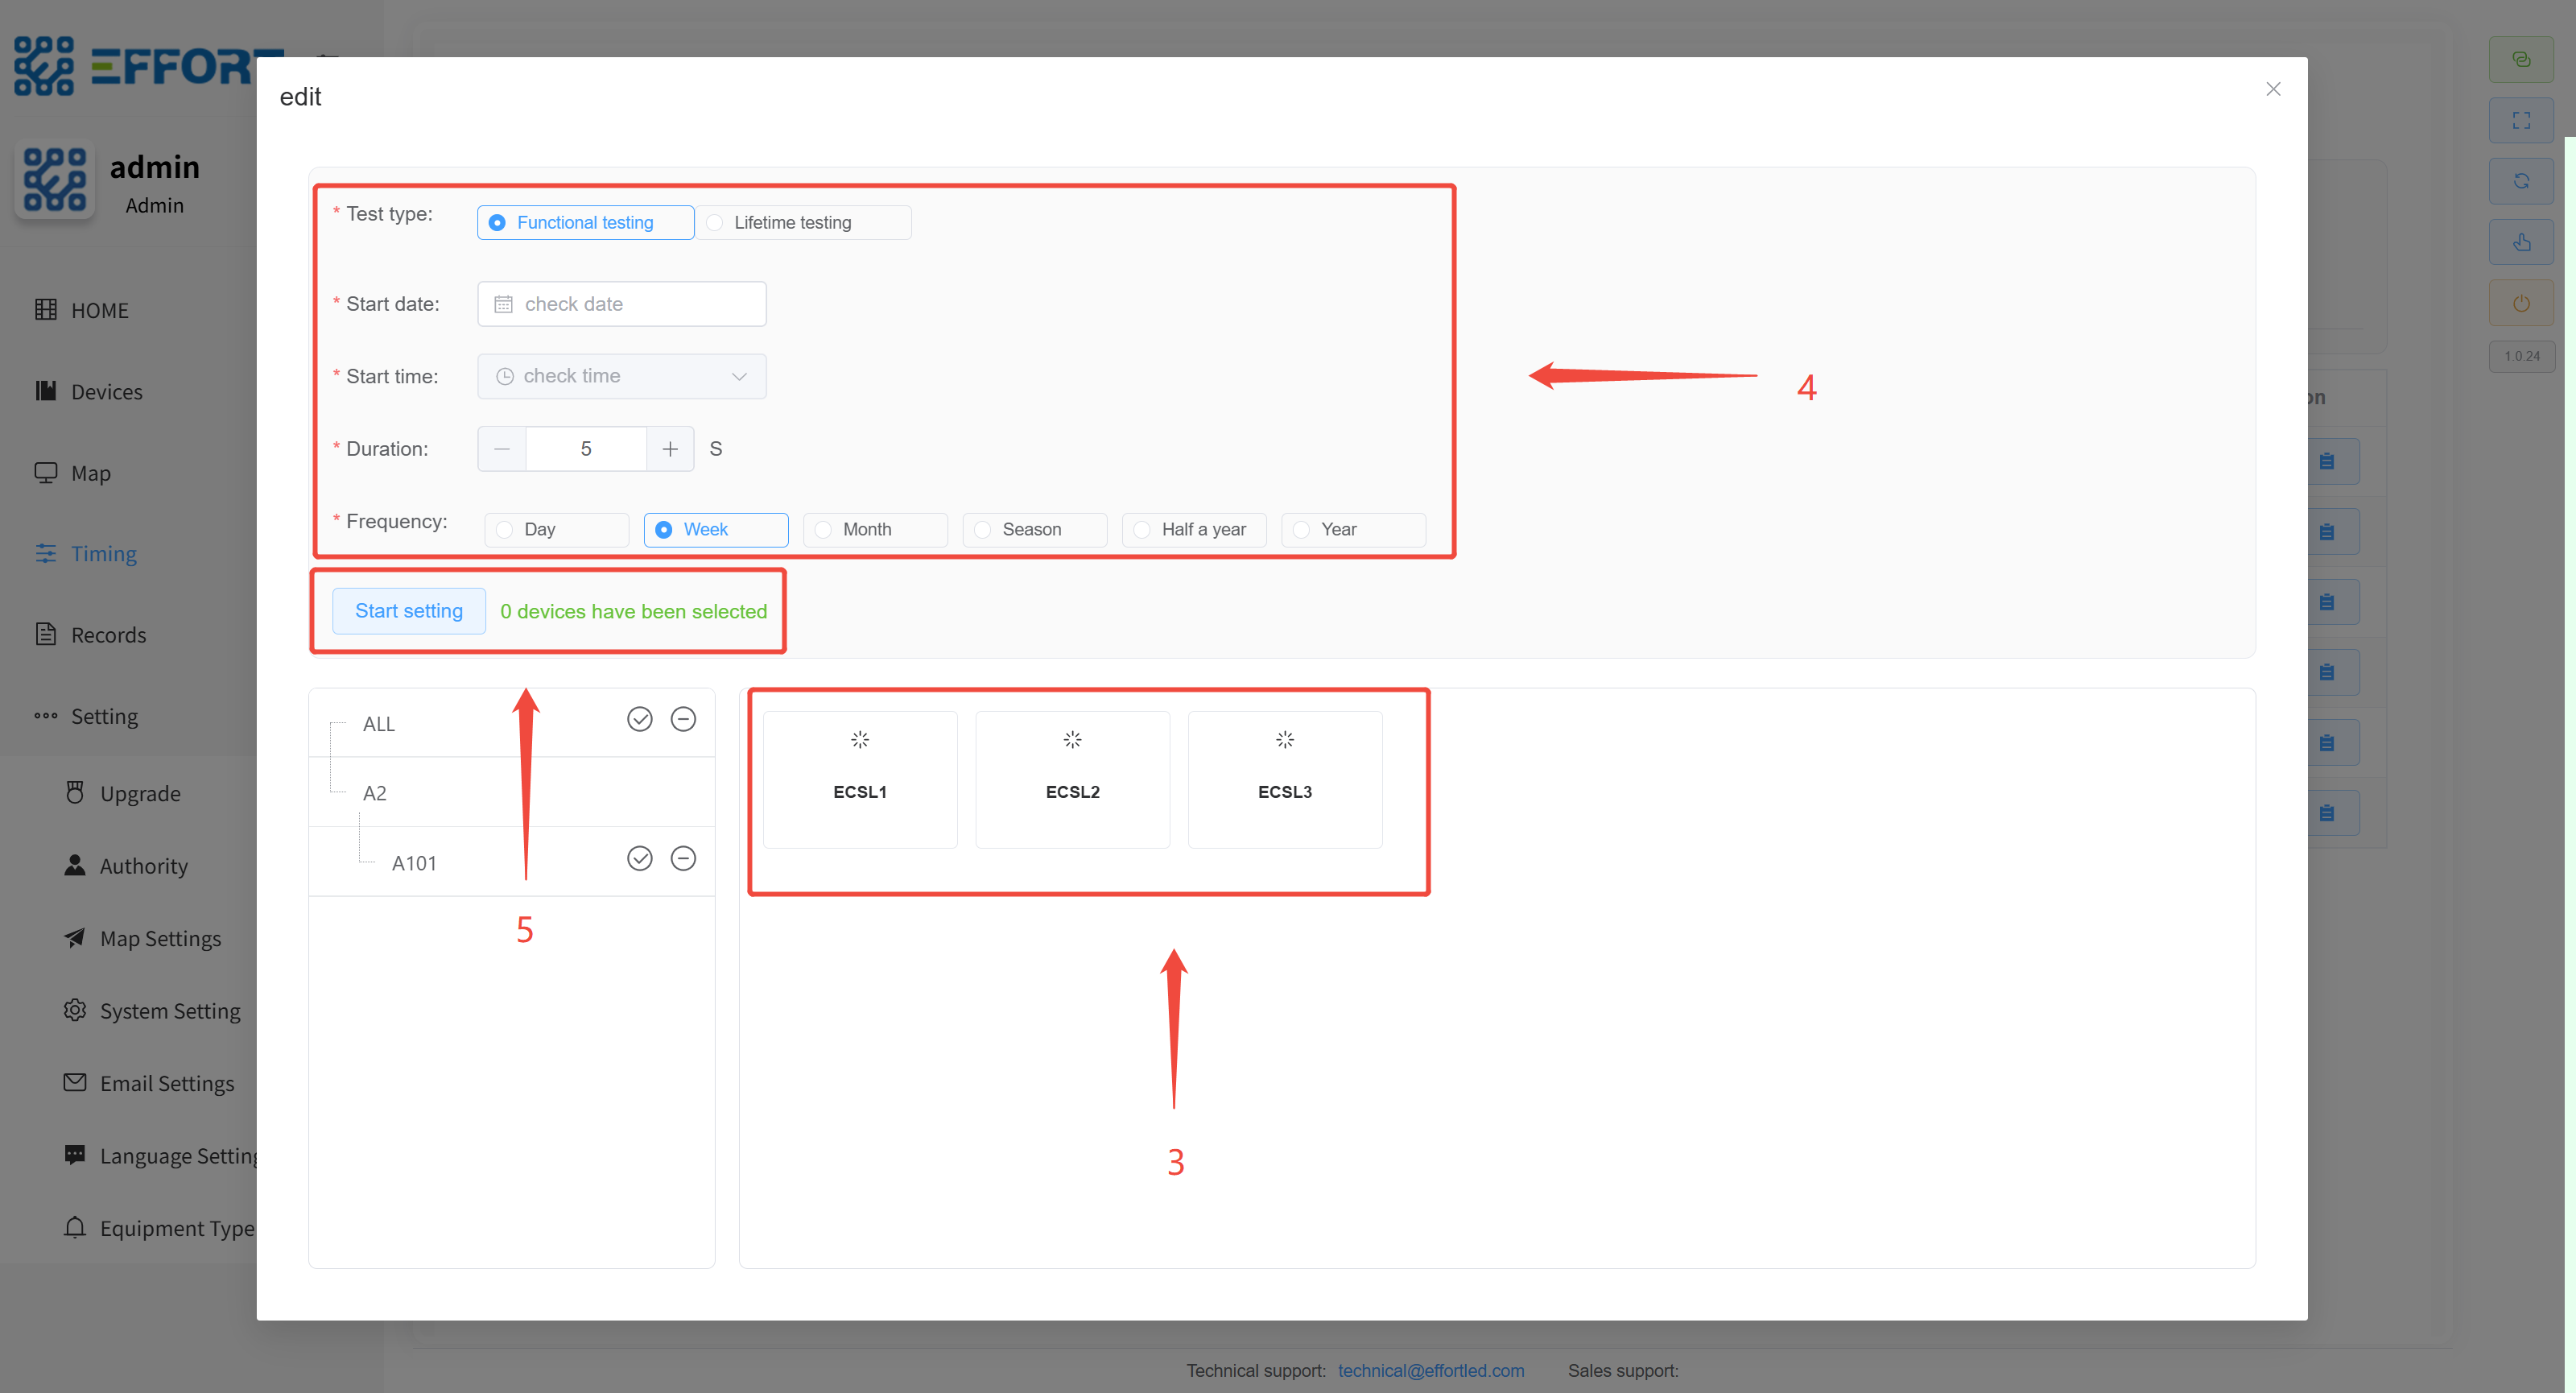Screen dimensions: 2576x1393
Task: Set frequency to Half a year
Action: click(x=1202, y=530)
